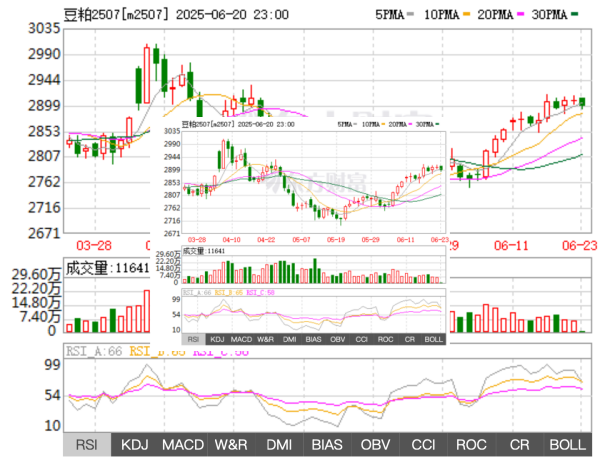600x468 pixels.
Task: Select the BIAS indicator in the bottom bar
Action: (x=328, y=444)
